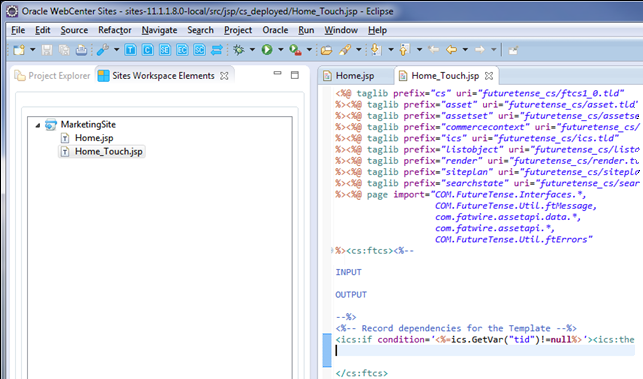Click the Save All toolbar icon
This screenshot has width=643, height=379.
tap(64, 50)
